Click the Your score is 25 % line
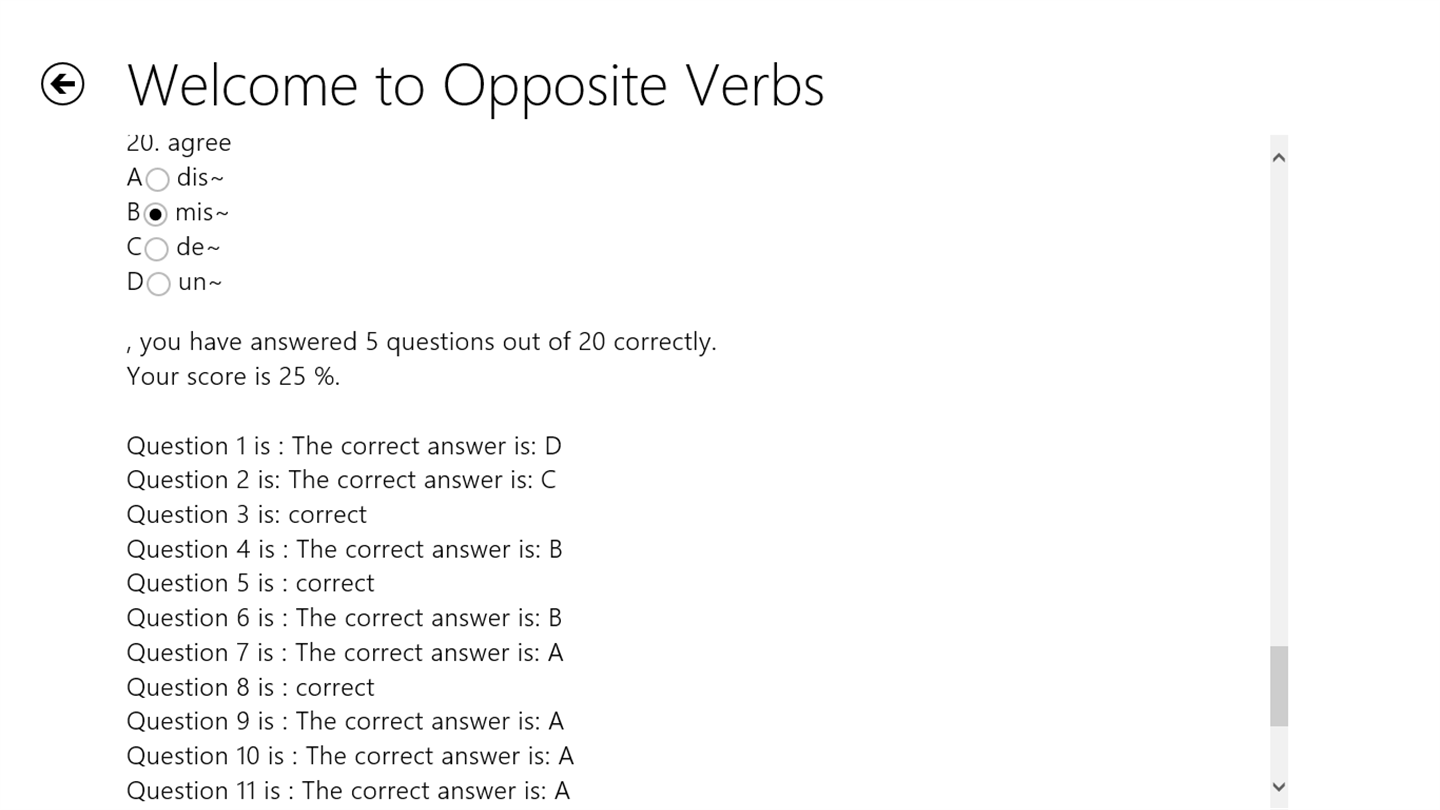Screen dimensions: 1440x810 click(233, 377)
